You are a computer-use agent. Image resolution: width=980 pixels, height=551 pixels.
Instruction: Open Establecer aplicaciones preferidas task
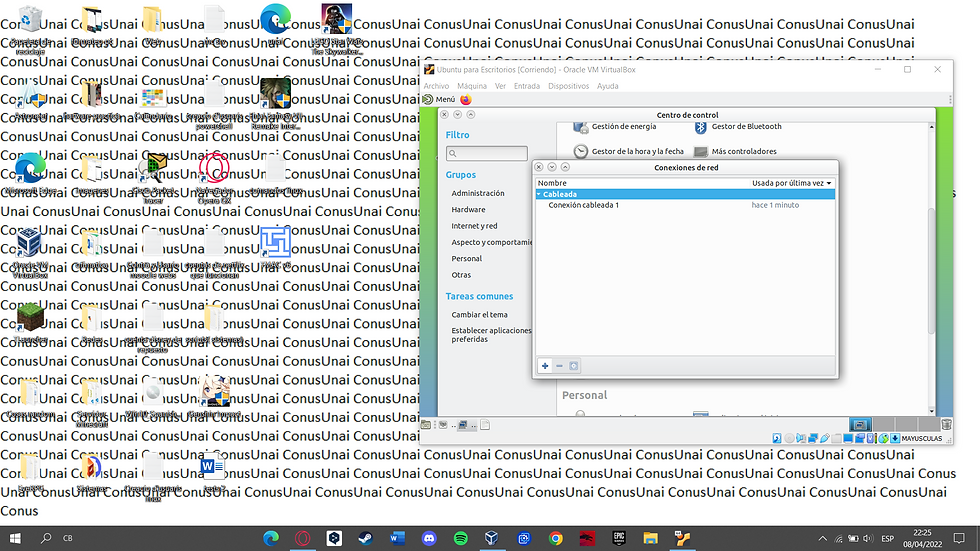pos(491,335)
